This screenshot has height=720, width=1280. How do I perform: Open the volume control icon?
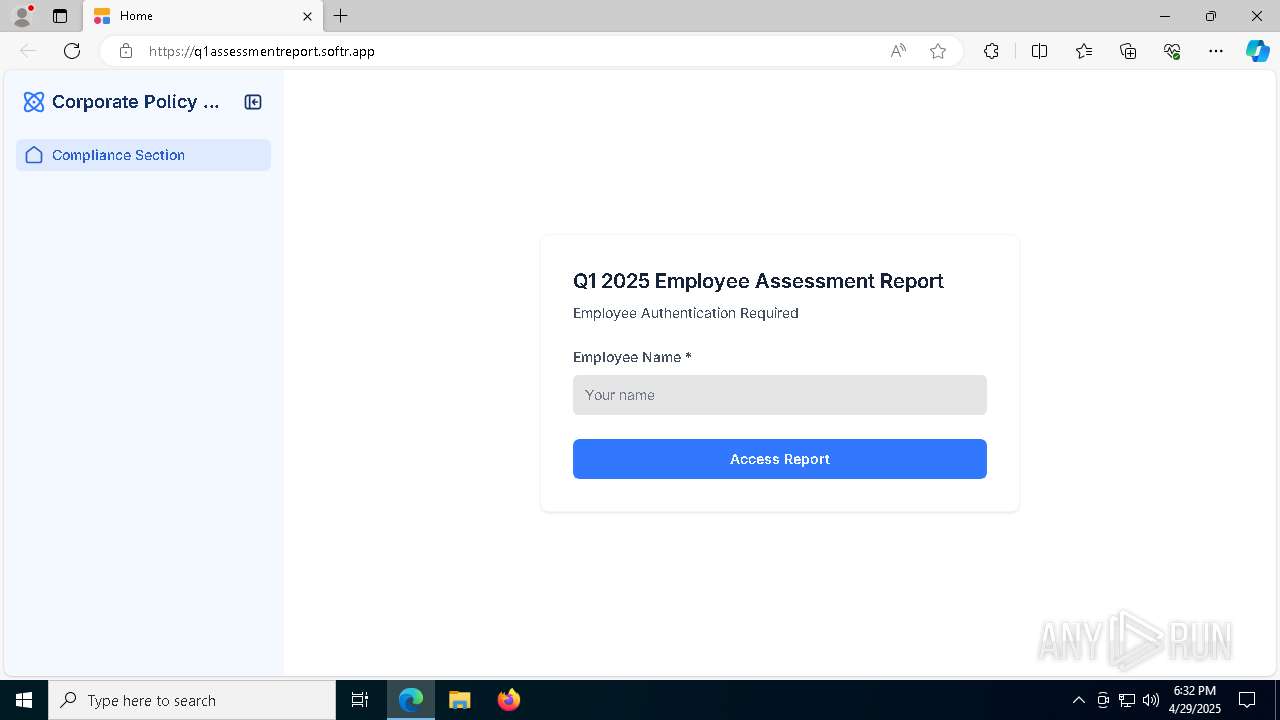click(1151, 700)
